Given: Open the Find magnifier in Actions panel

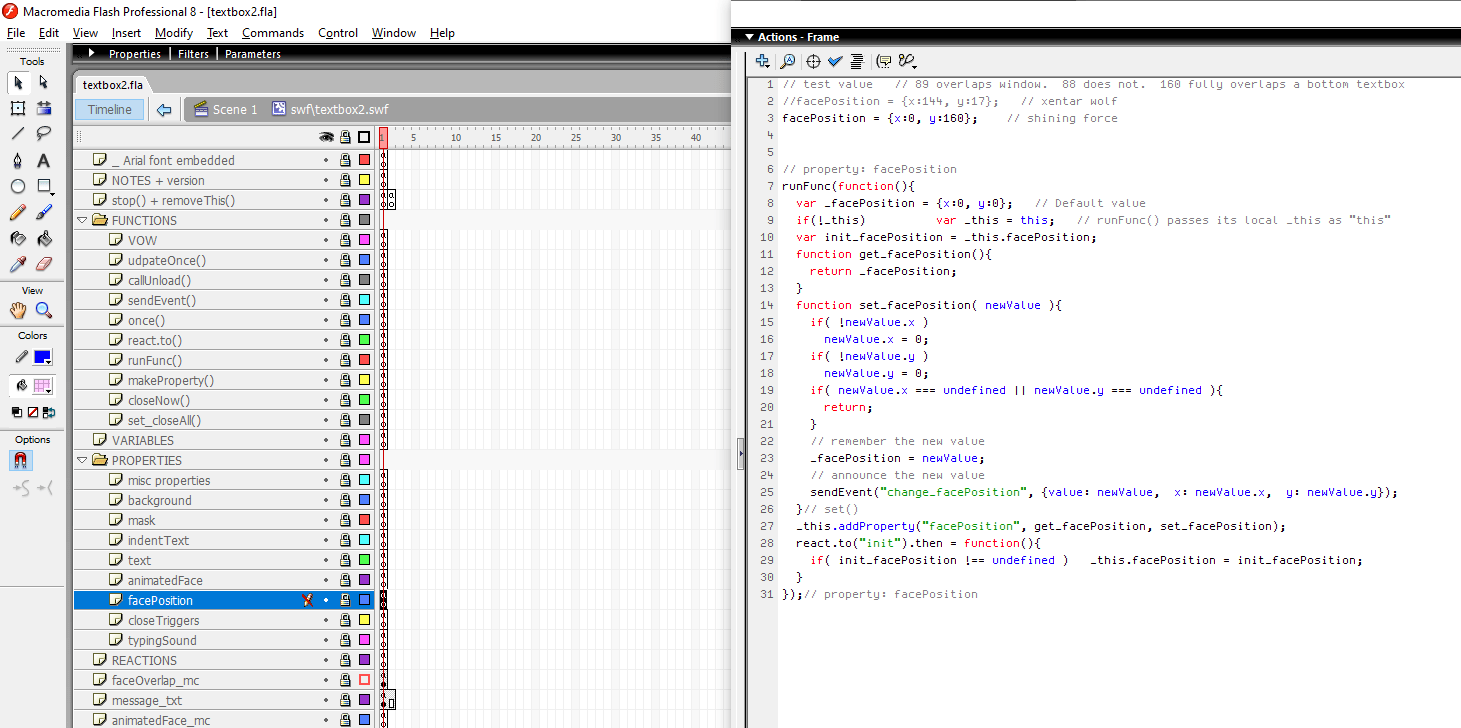Looking at the screenshot, I should tap(788, 61).
